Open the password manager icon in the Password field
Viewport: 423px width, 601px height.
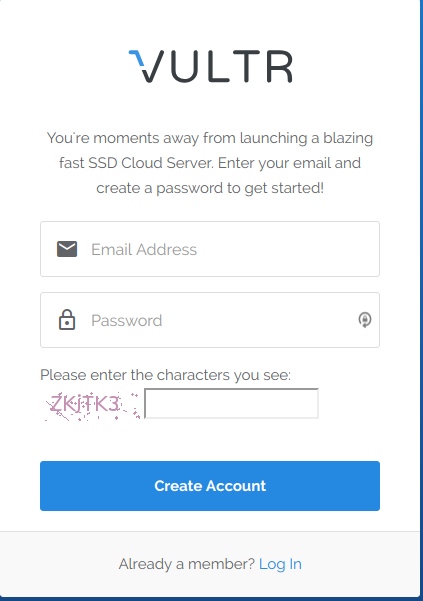pos(364,320)
